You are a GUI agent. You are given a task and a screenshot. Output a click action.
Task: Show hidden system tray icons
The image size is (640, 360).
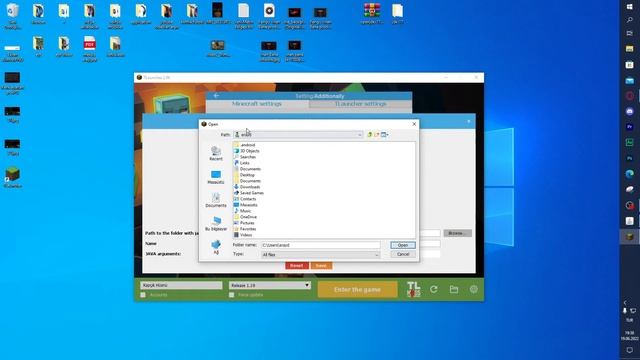[x=625, y=302]
